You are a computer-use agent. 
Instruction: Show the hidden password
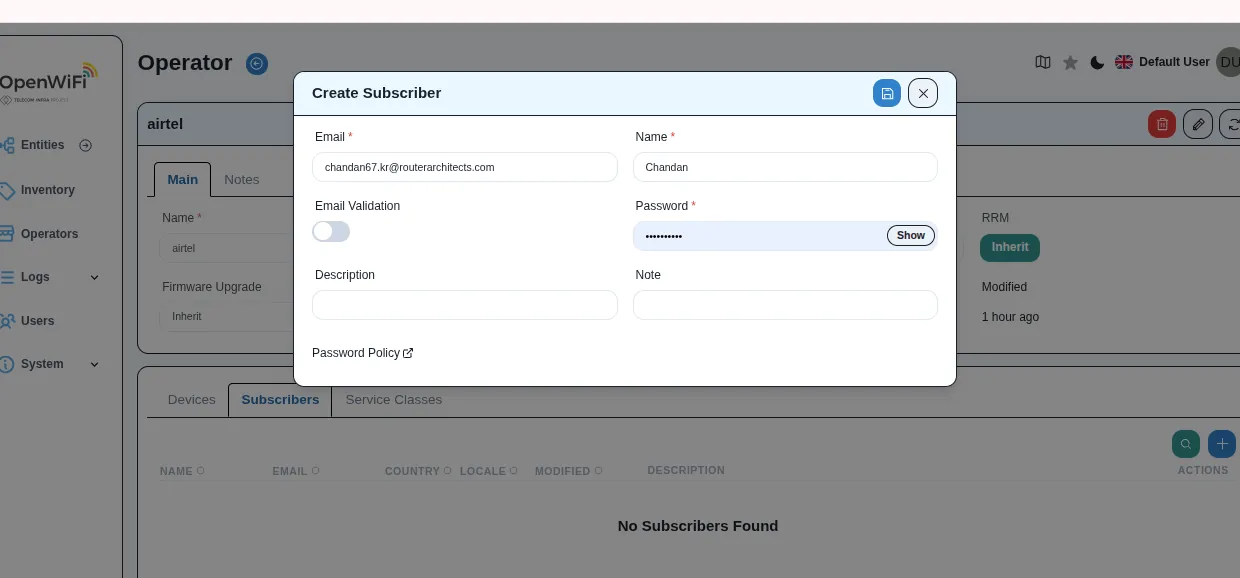(909, 235)
